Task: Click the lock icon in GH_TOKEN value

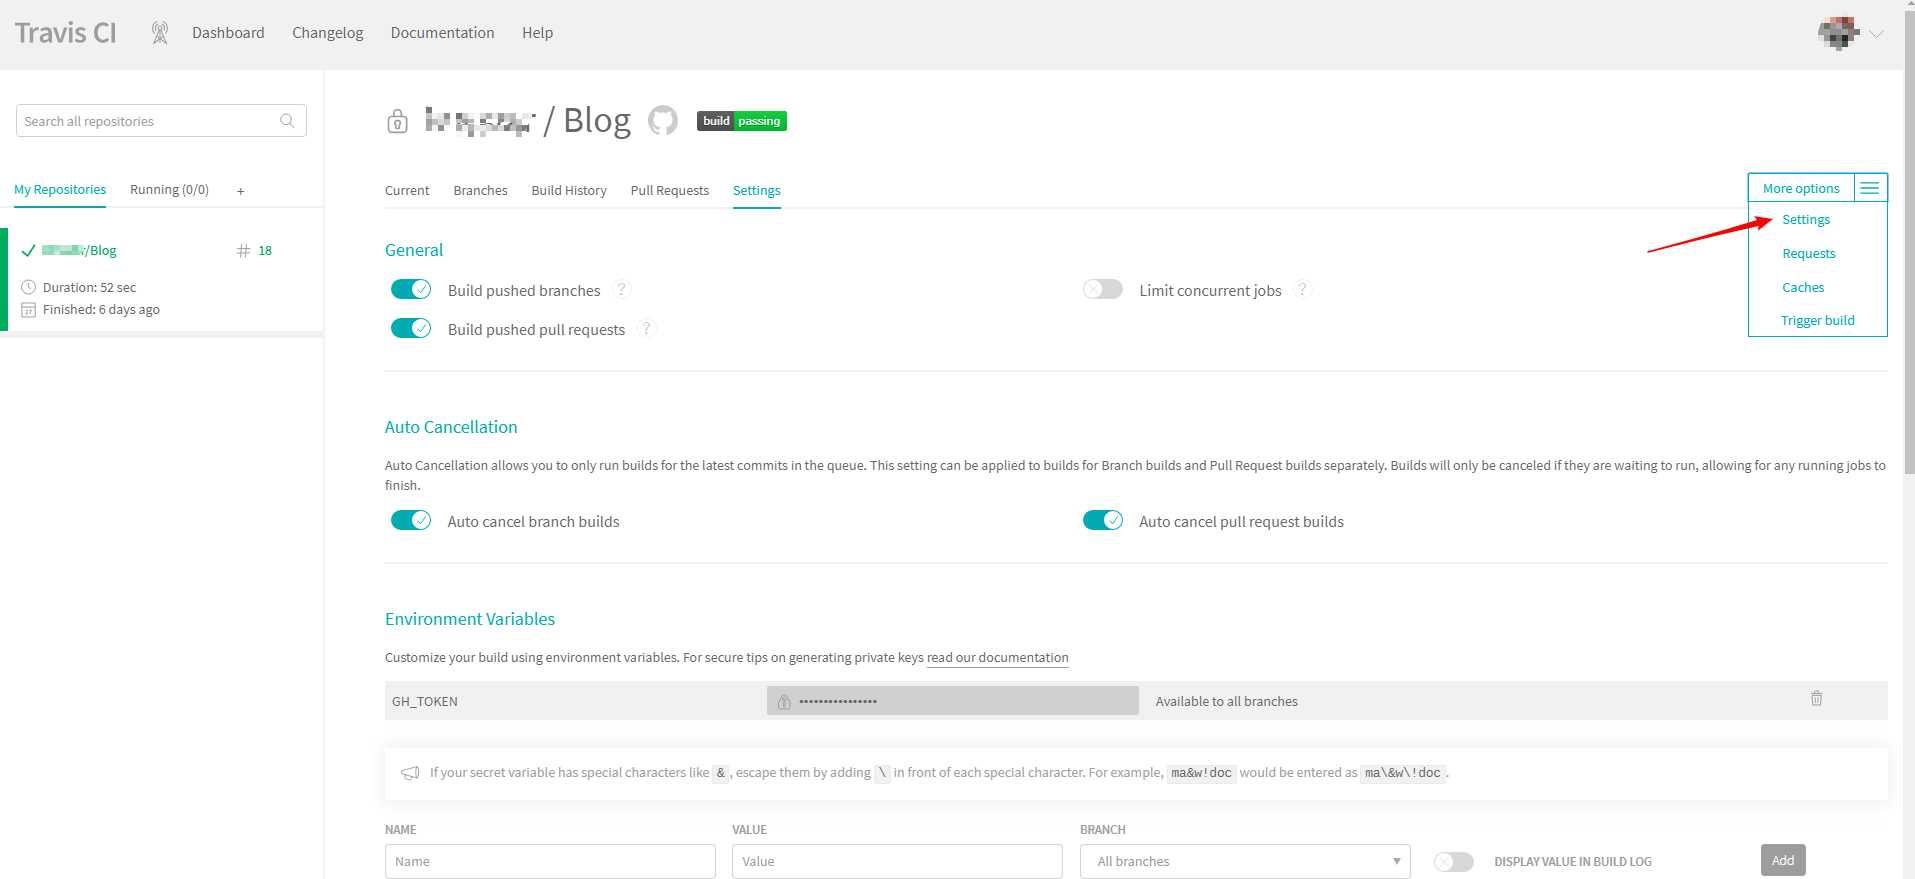Action: 784,702
